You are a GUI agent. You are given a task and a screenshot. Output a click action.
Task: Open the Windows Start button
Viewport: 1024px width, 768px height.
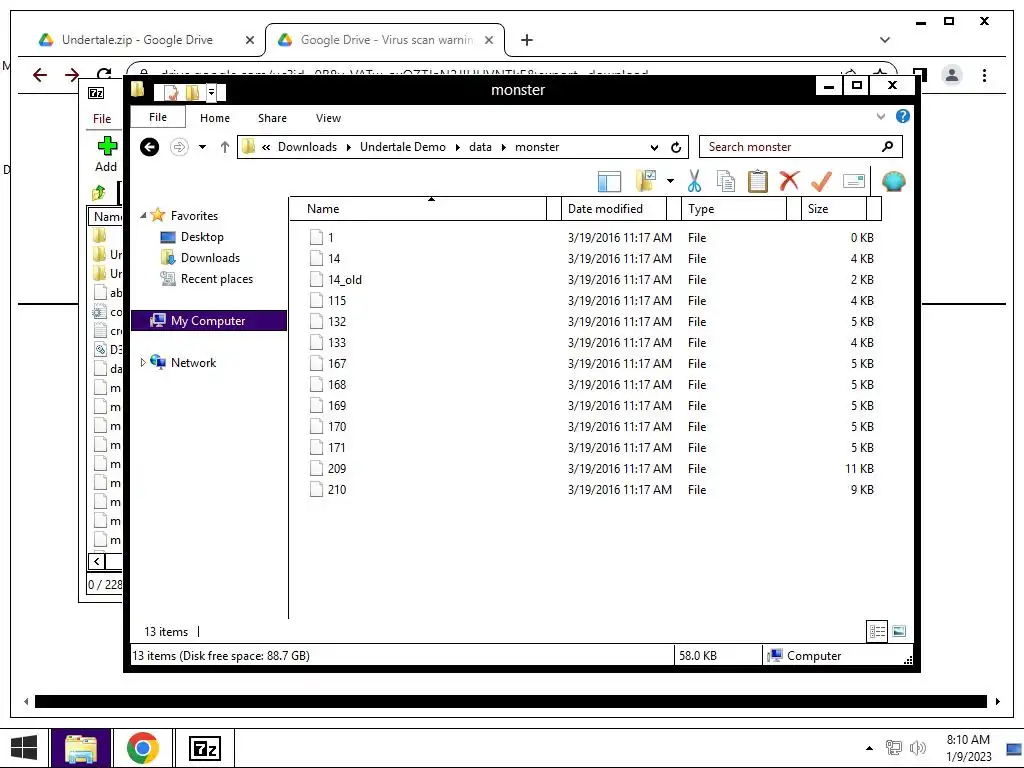[x=24, y=748]
